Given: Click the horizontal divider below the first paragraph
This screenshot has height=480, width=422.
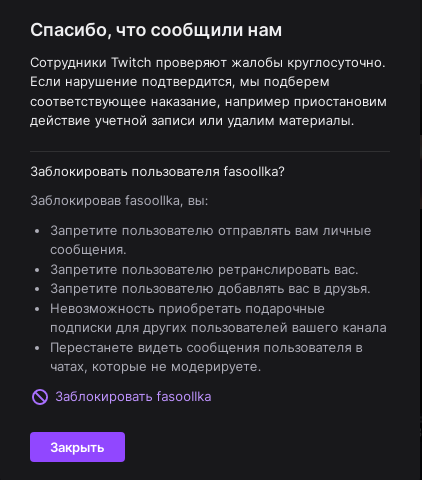Looking at the screenshot, I should [210, 151].
